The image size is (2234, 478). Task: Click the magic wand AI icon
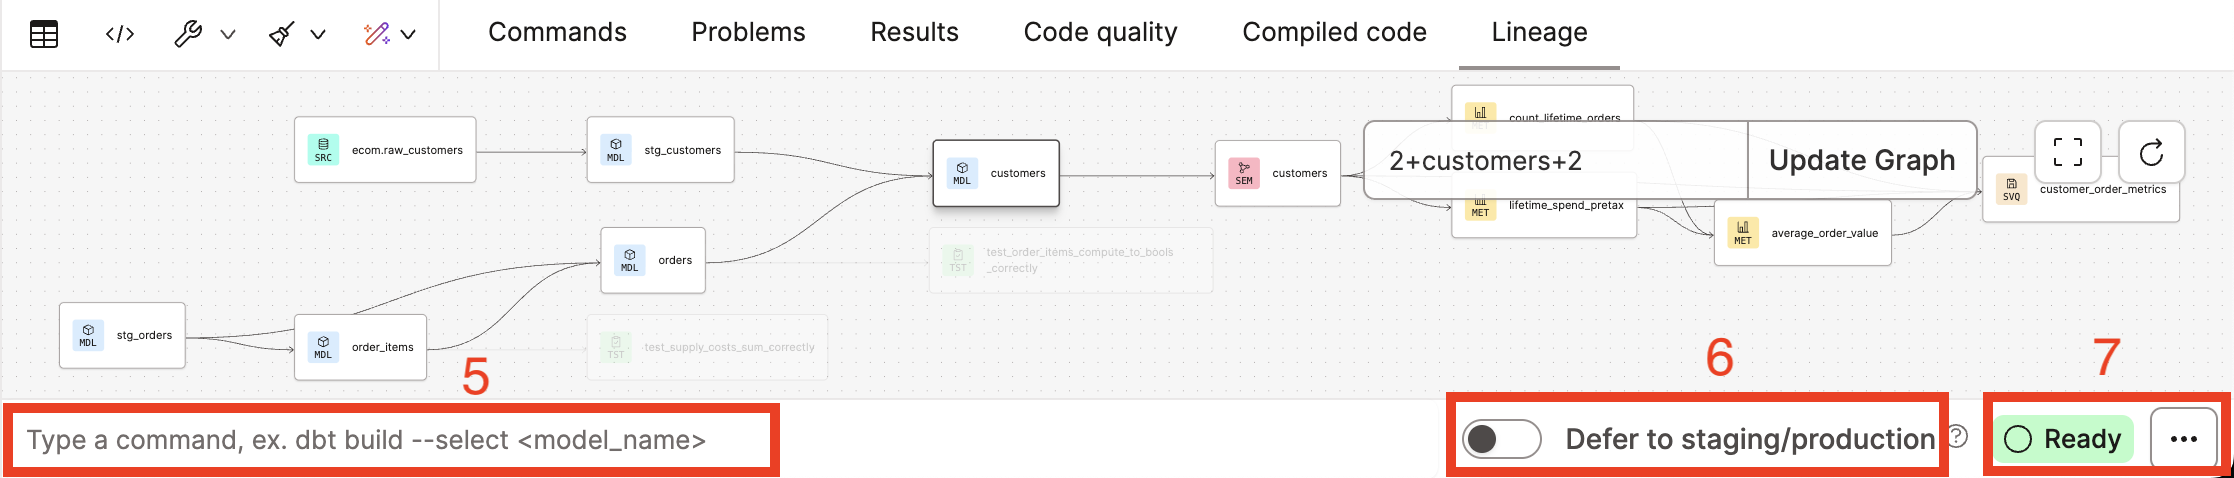pos(377,35)
